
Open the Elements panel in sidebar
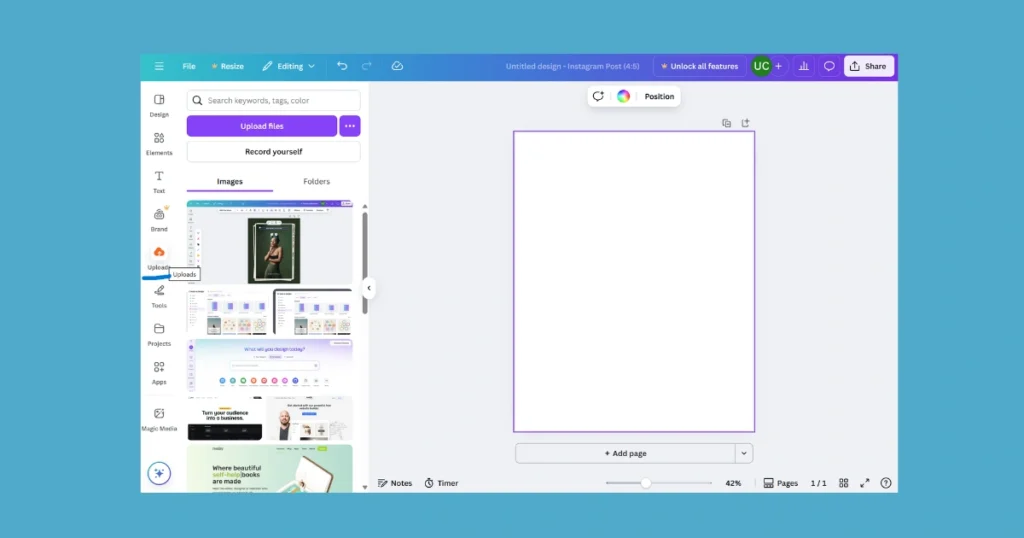click(159, 143)
